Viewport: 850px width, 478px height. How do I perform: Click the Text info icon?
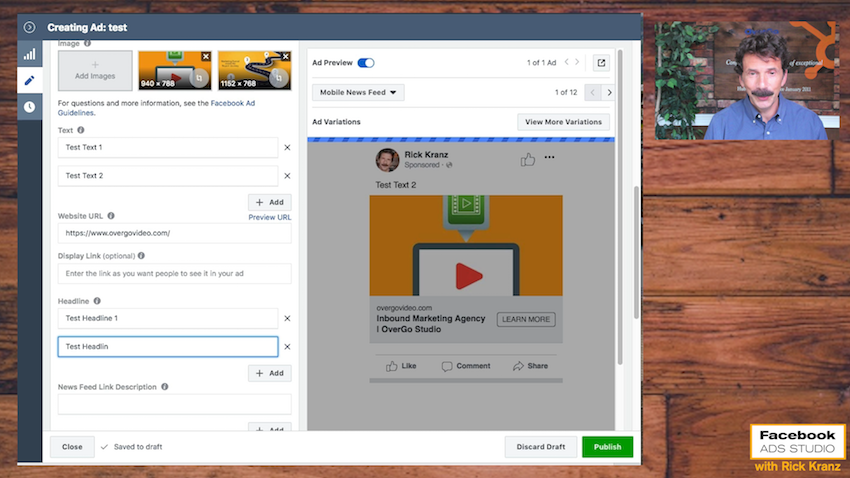81,130
